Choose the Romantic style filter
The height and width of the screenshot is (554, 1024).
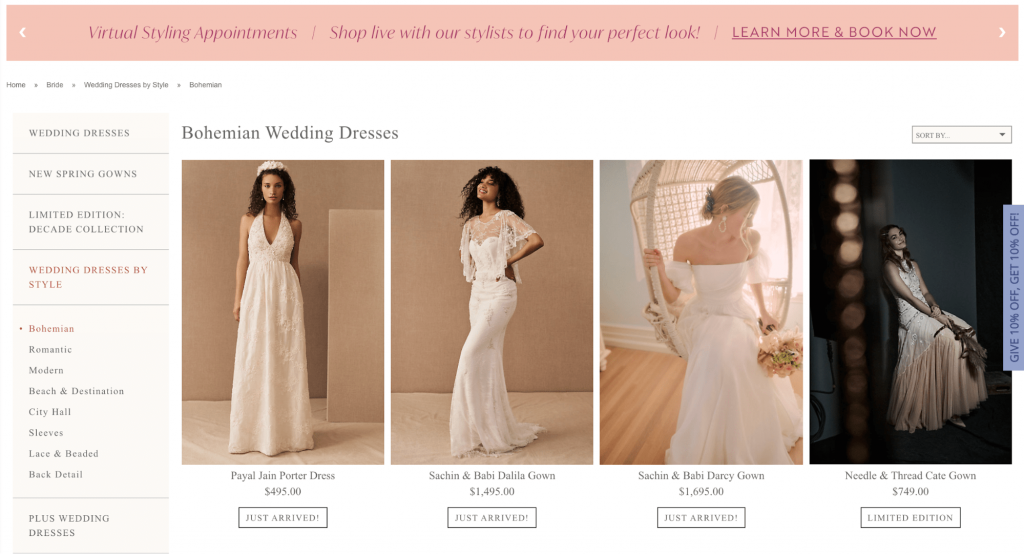[x=50, y=350]
